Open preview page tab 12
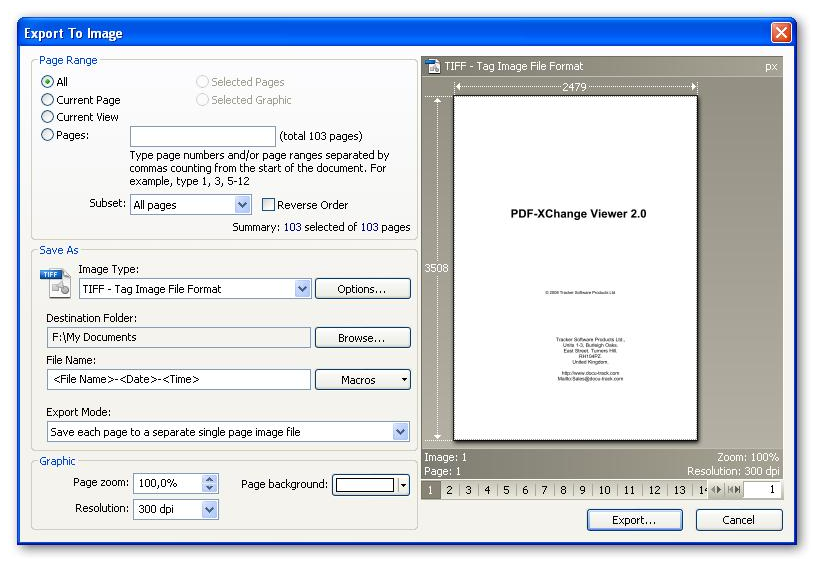819x567 pixels. (x=654, y=490)
